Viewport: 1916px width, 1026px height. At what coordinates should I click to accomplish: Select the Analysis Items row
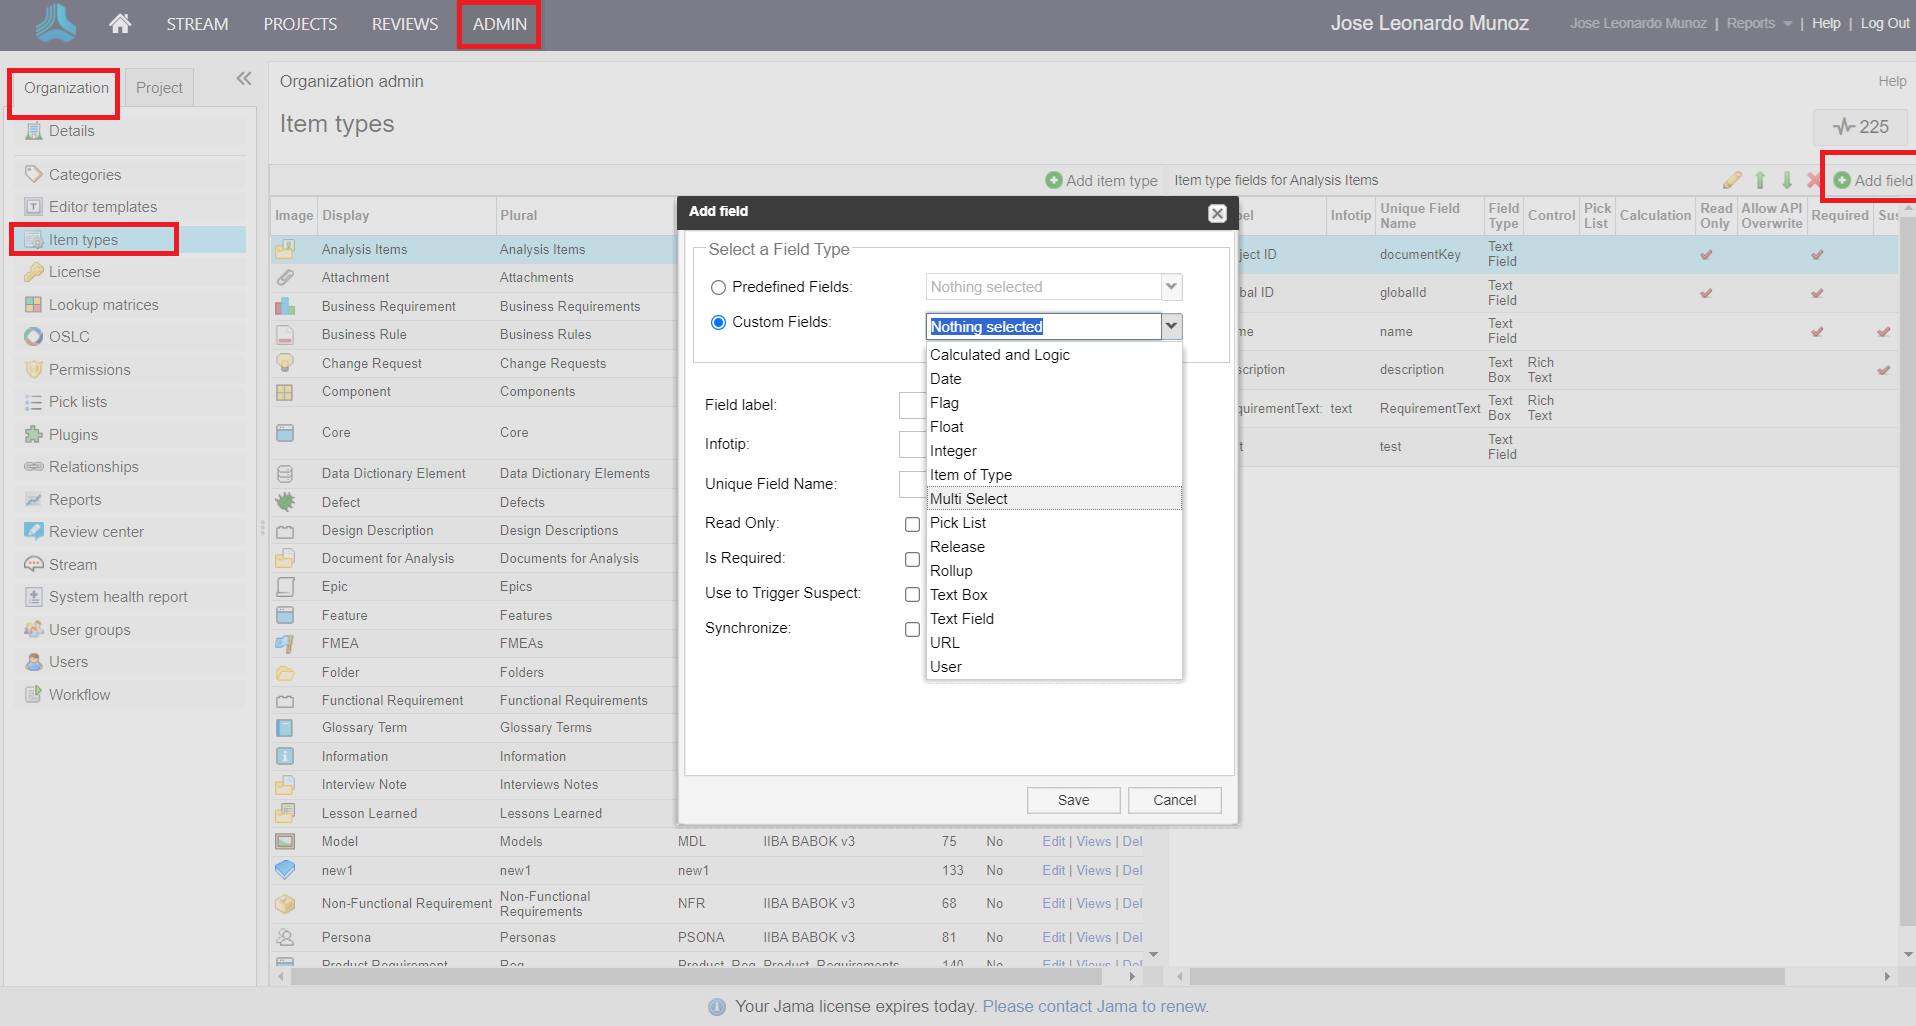tap(474, 250)
